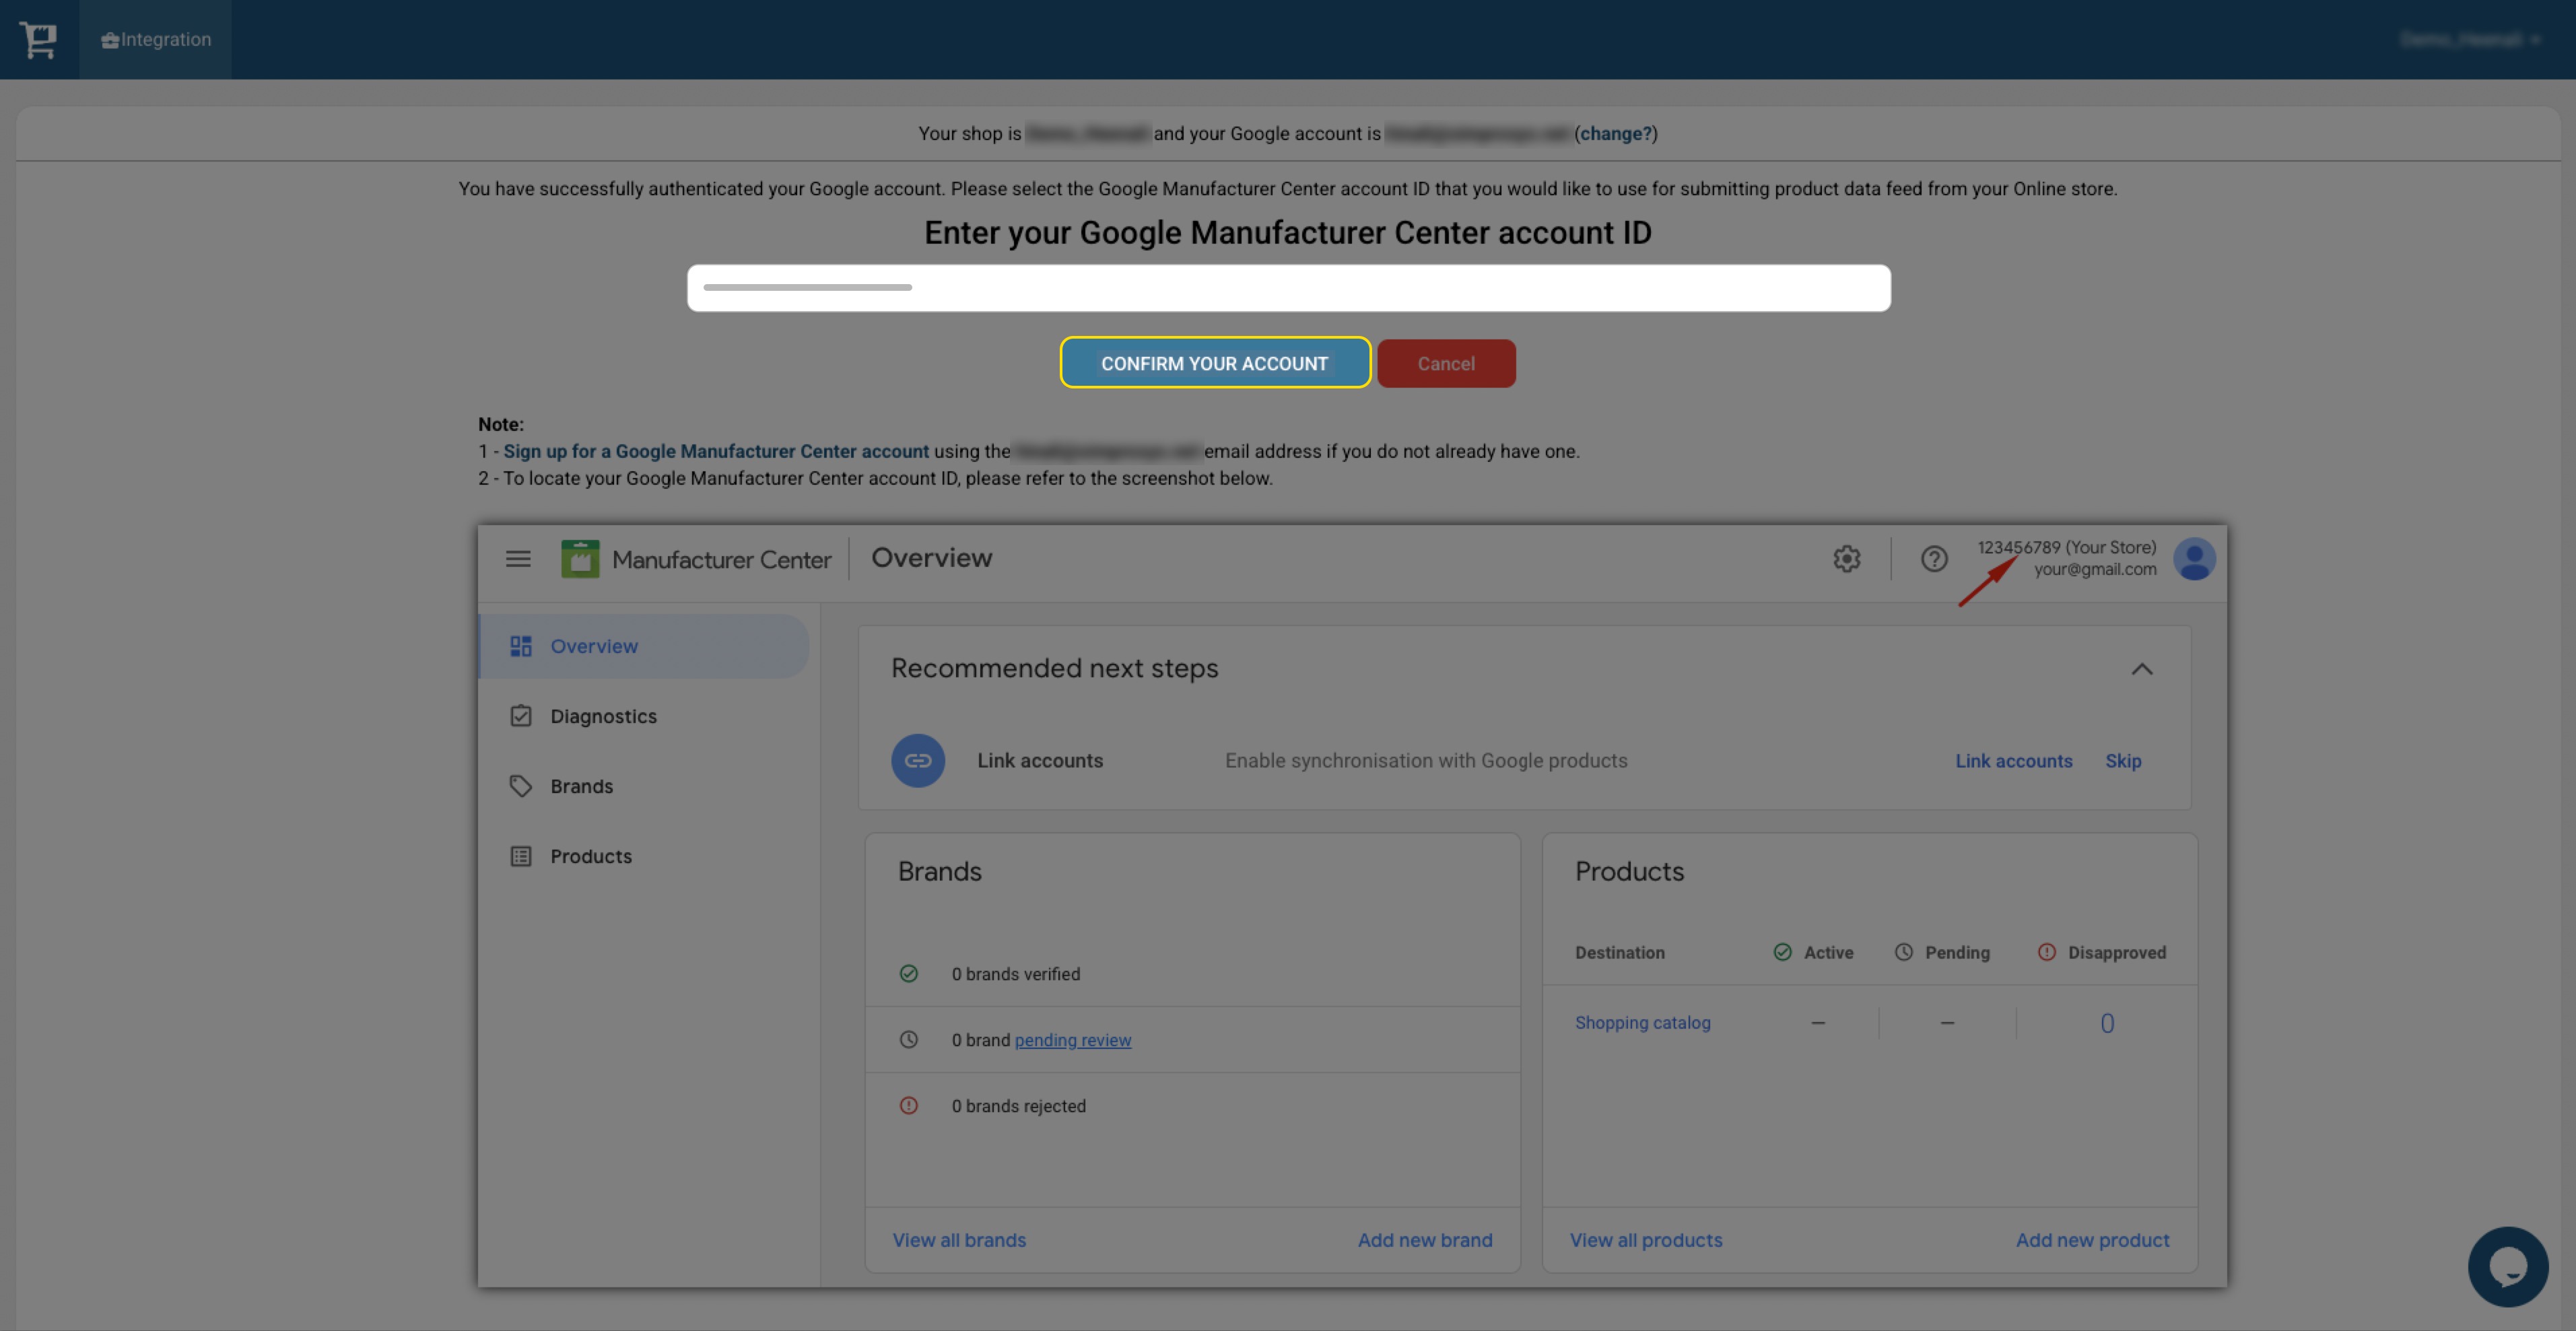Click View all products
Screen dimensions: 2576x1331
coord(1646,1240)
